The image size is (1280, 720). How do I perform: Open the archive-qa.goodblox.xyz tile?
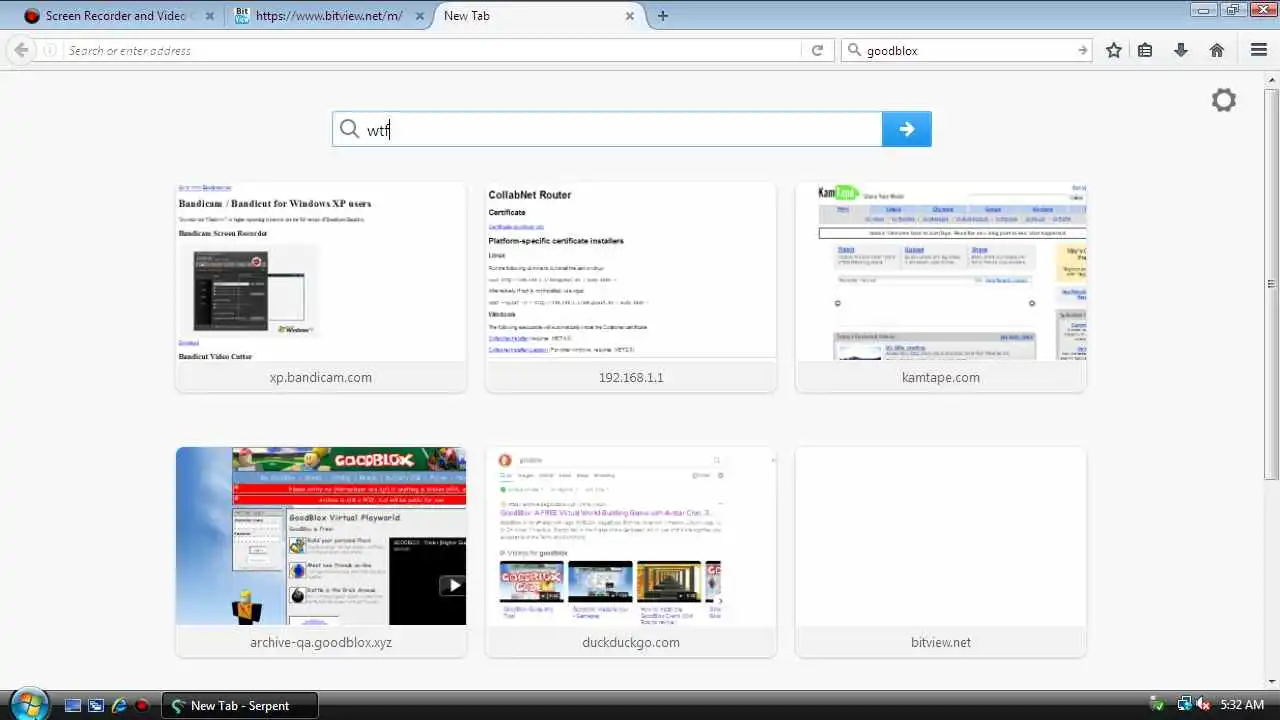[x=321, y=552]
